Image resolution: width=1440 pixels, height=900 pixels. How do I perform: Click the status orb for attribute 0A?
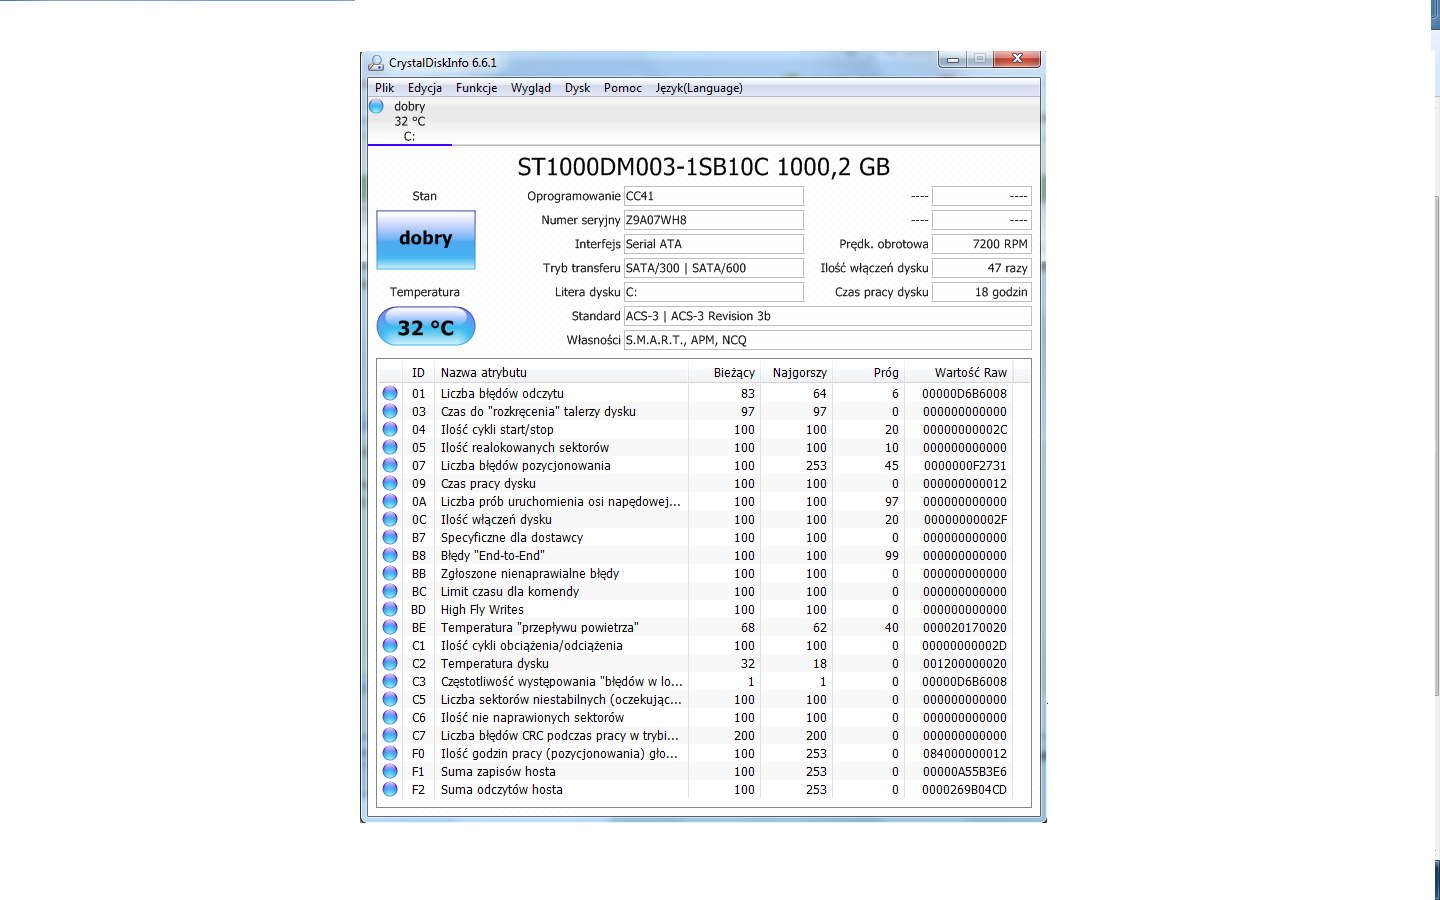click(x=390, y=501)
